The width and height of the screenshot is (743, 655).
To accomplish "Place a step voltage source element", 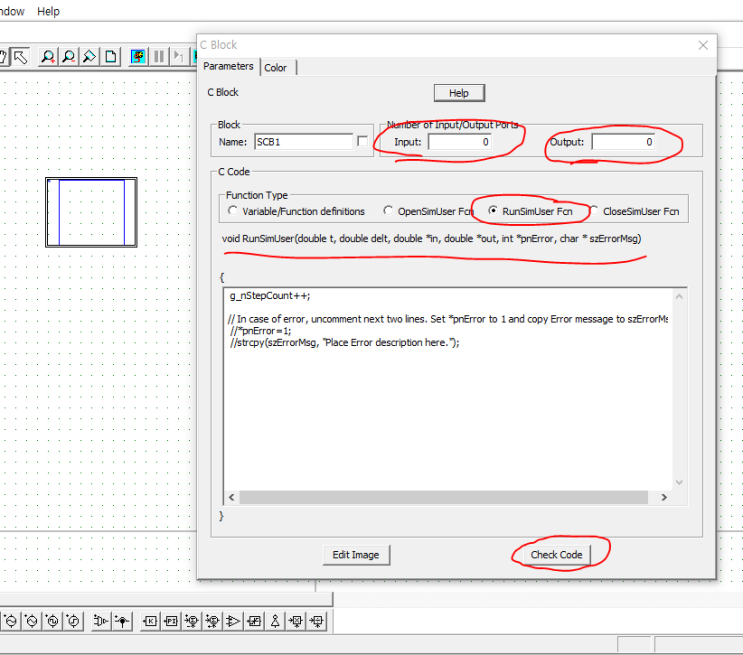I will [x=73, y=621].
